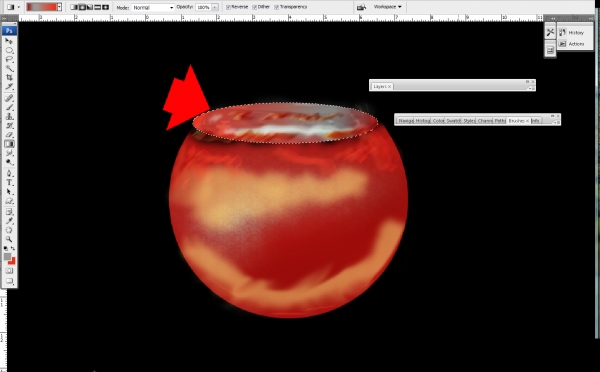Toggle the Dither checkbox
The image size is (600, 372).
tap(254, 7)
